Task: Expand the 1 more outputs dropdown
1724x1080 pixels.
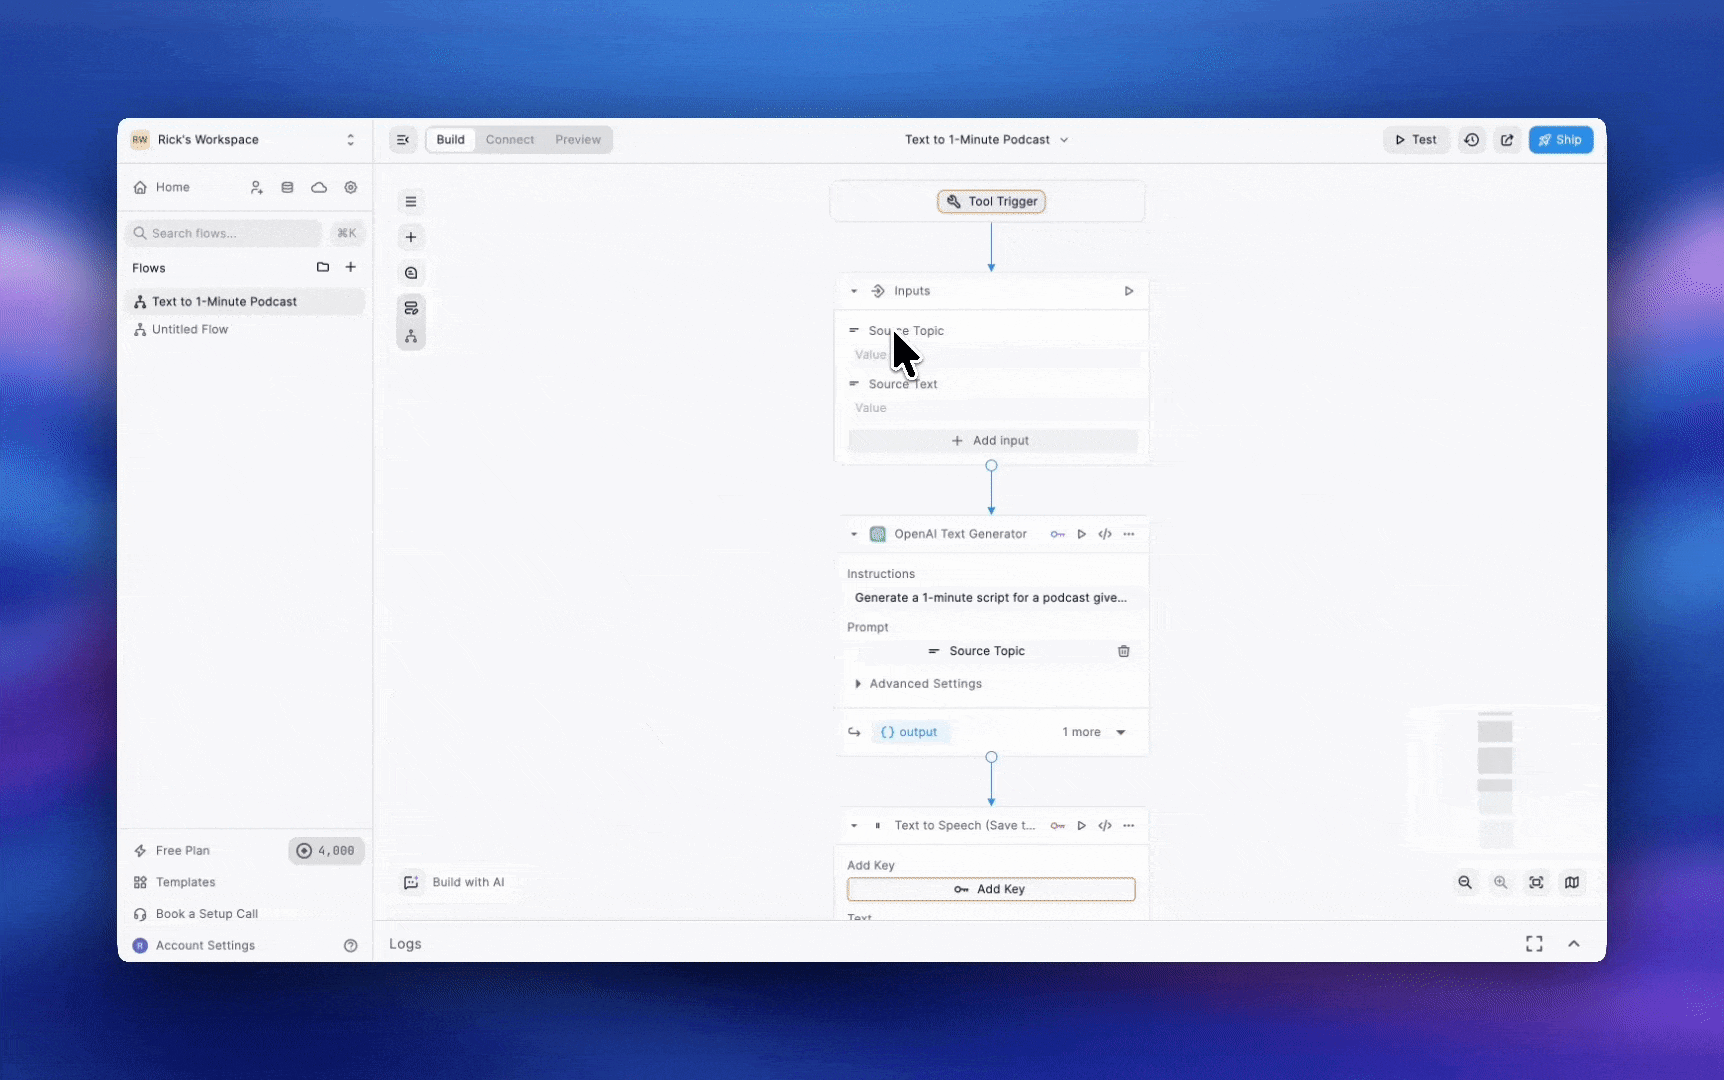Action: [1094, 732]
